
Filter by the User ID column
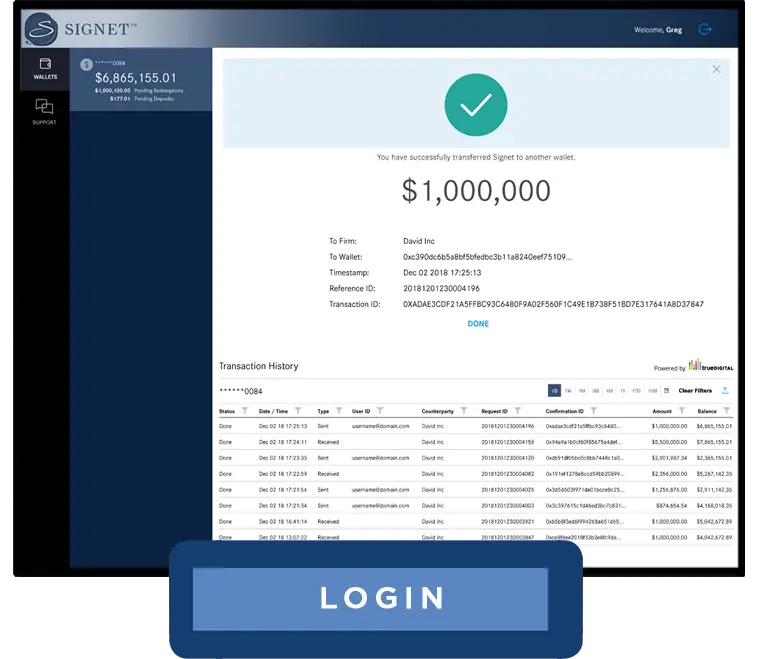pyautogui.click(x=380, y=410)
